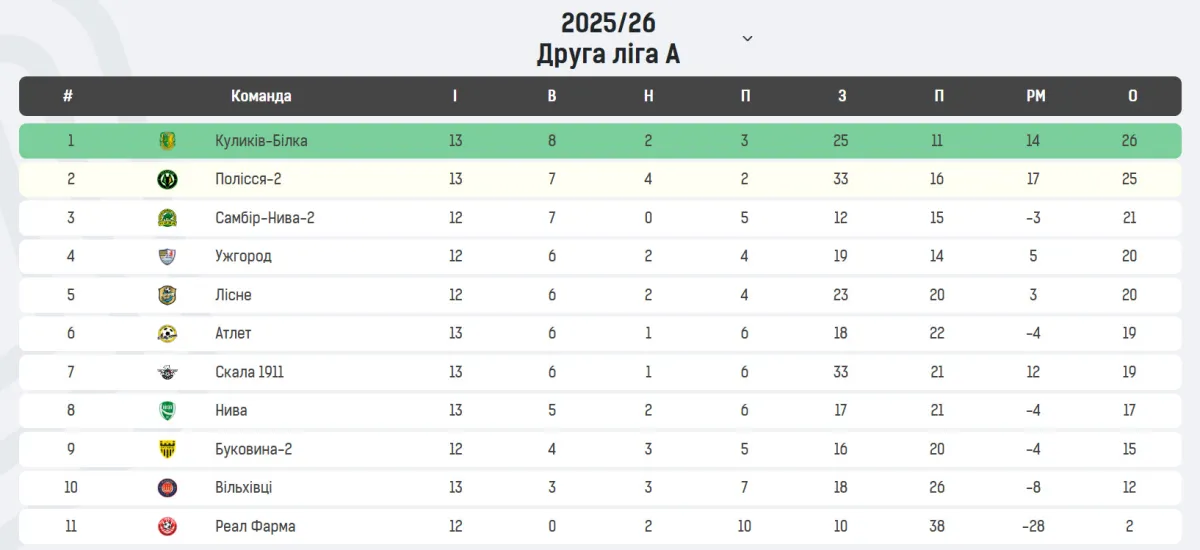
Task: Click the Атлет club logo
Action: pyautogui.click(x=167, y=334)
